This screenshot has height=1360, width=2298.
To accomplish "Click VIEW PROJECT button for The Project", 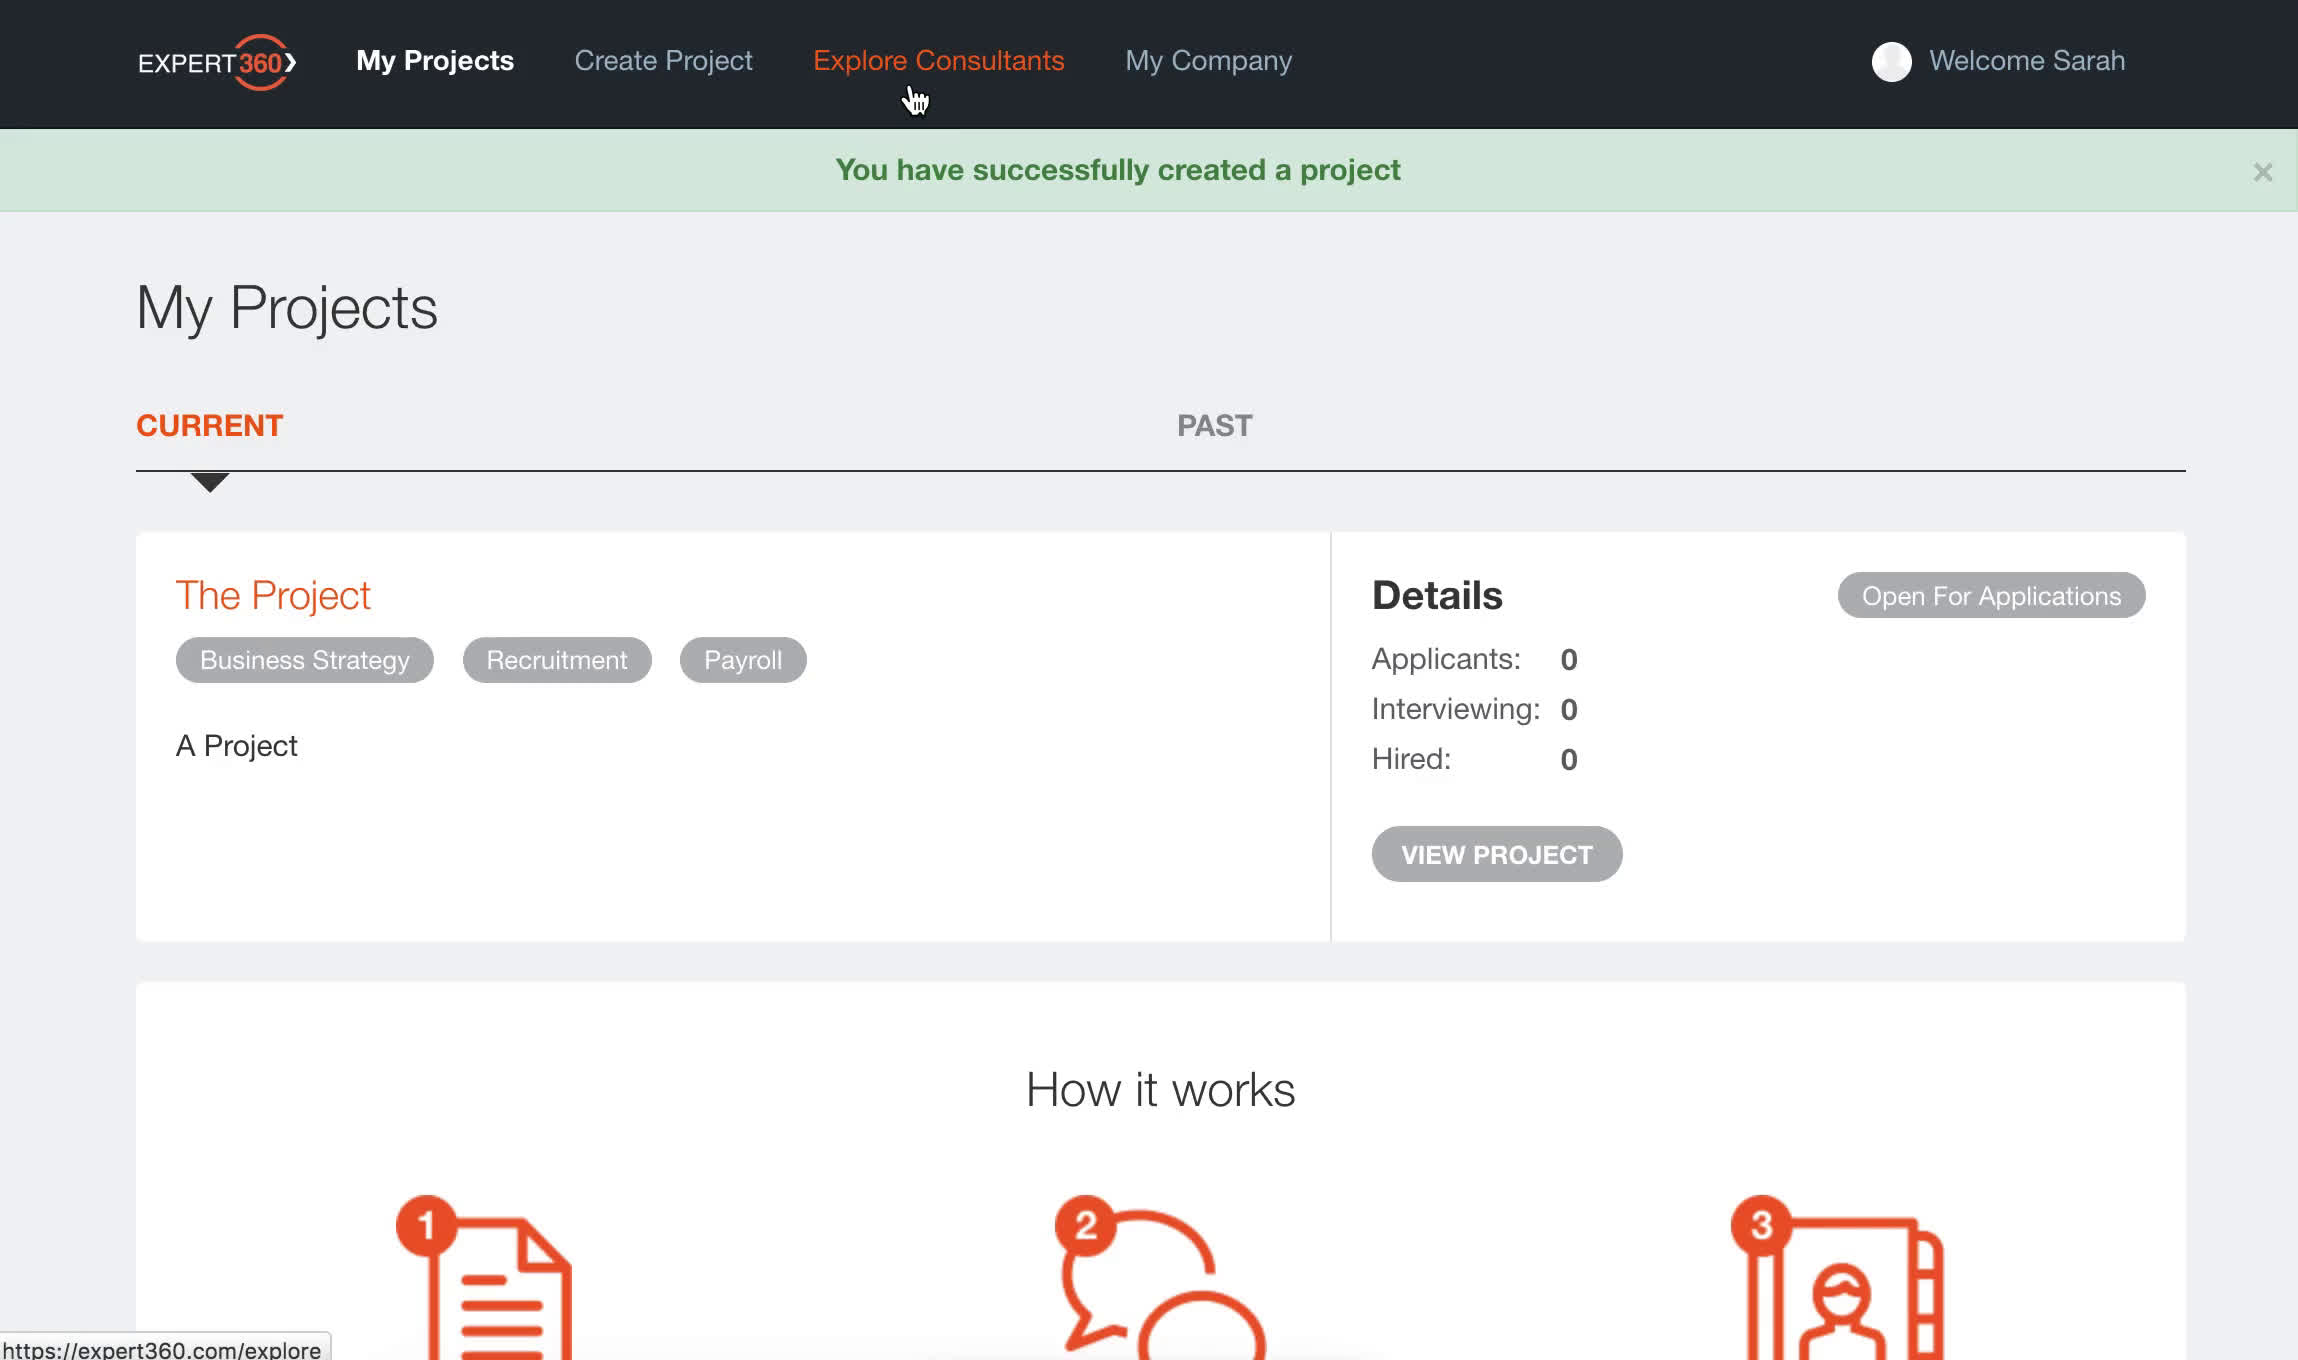I will point(1495,855).
